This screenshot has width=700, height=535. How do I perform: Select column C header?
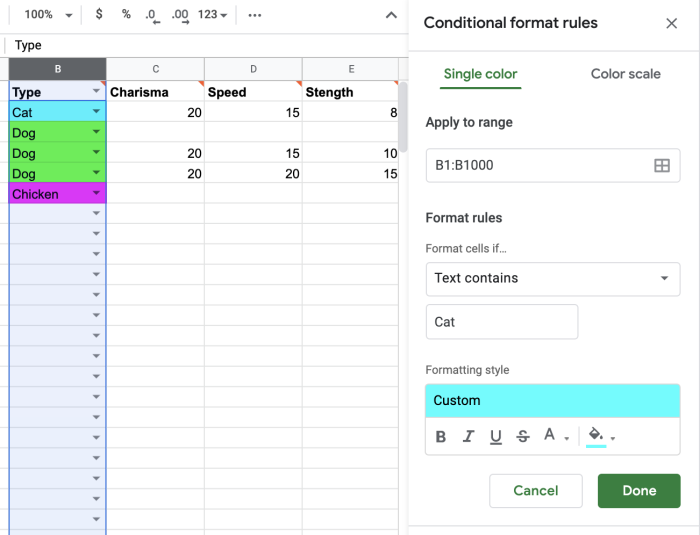coord(155,69)
